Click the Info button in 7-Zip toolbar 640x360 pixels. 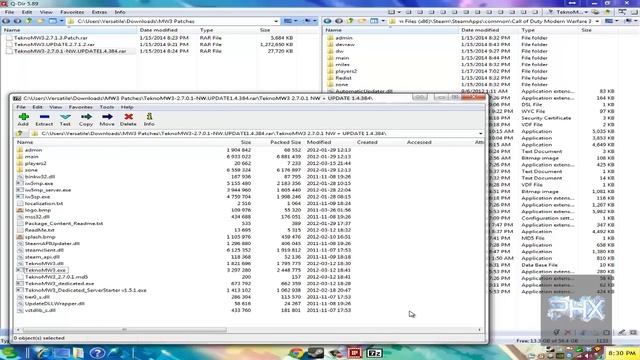[x=149, y=119]
